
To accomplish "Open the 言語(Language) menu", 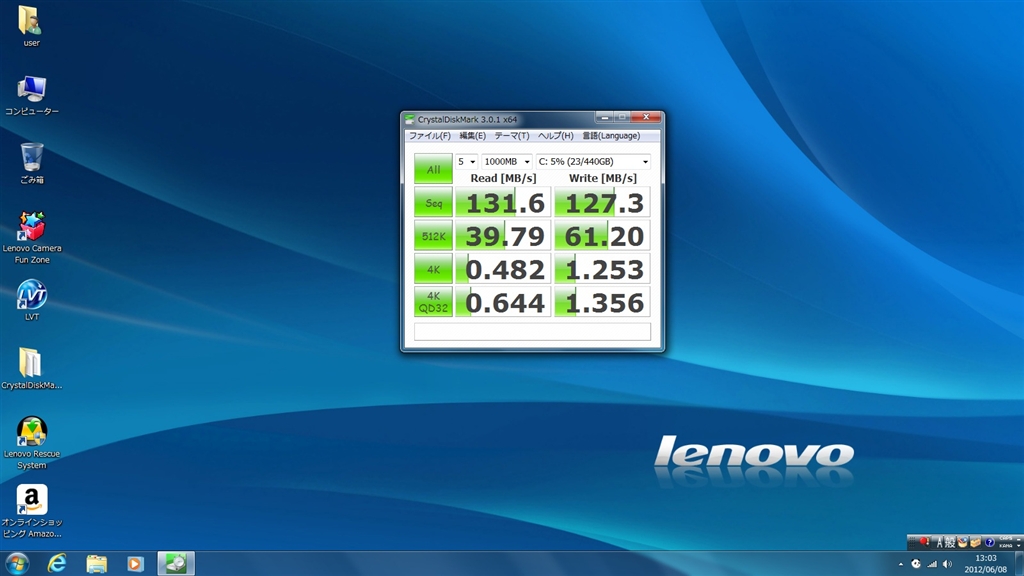I will coord(611,136).
